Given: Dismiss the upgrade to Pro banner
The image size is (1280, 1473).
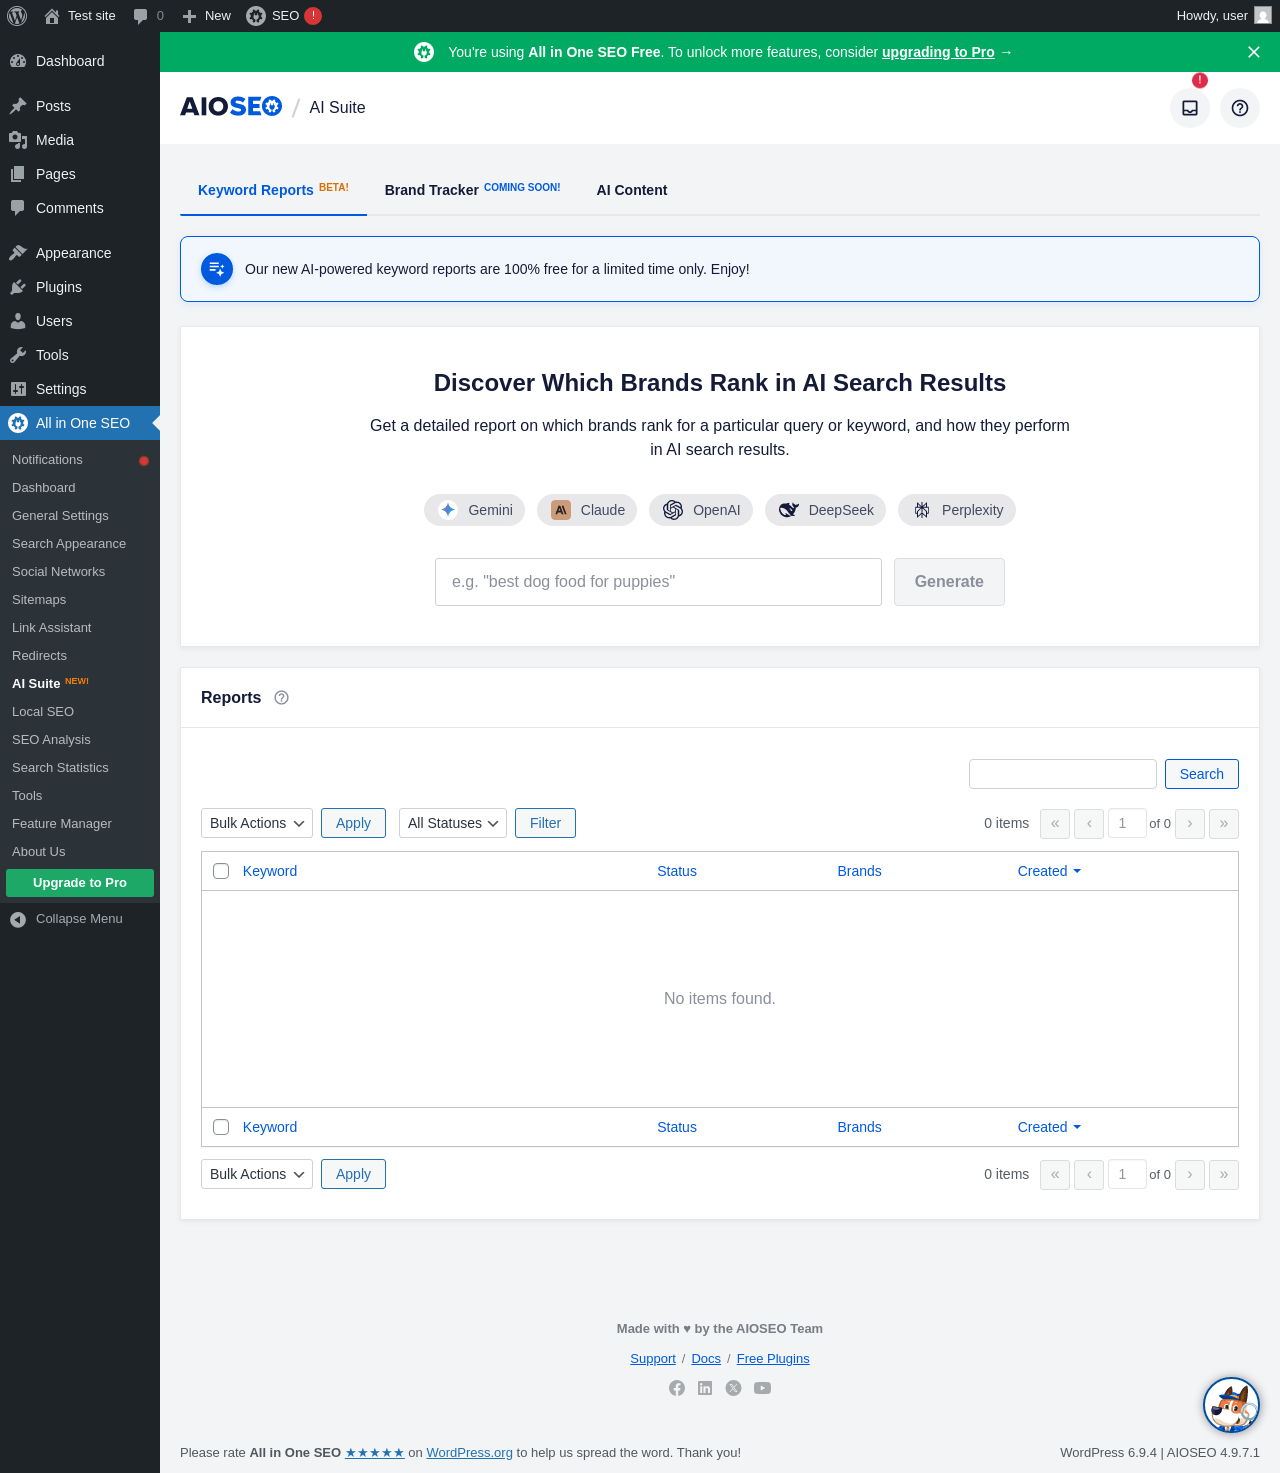Looking at the screenshot, I should (x=1254, y=52).
